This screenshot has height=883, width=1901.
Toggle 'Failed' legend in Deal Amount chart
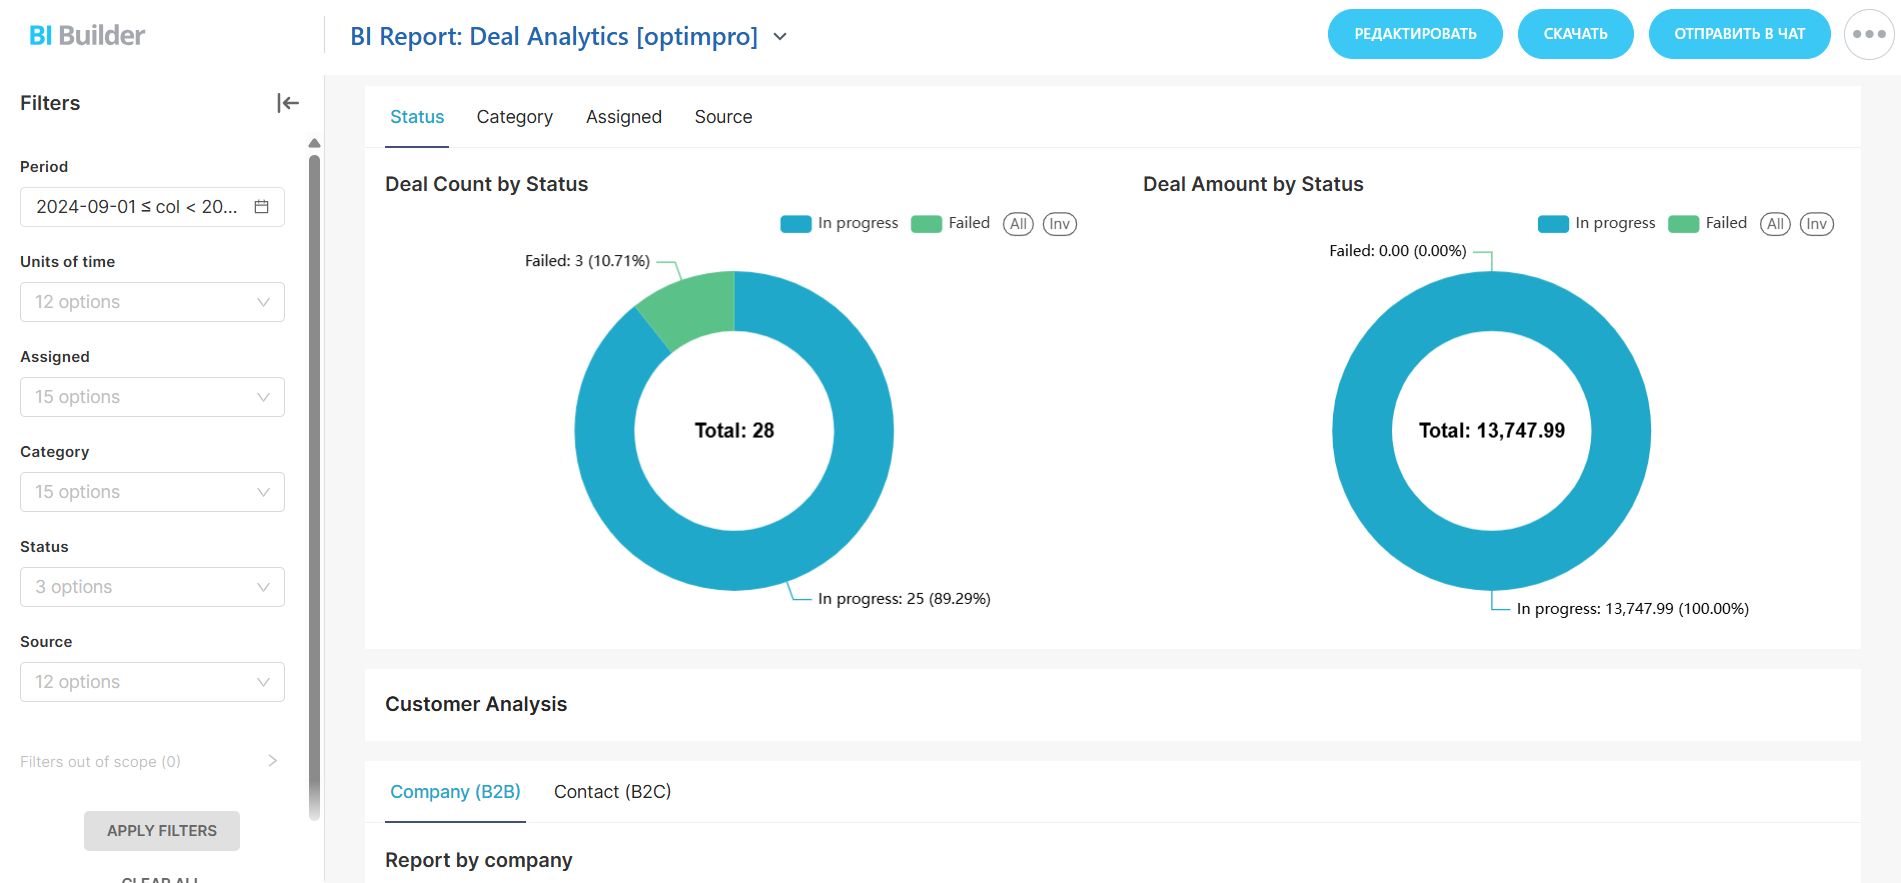(1708, 224)
